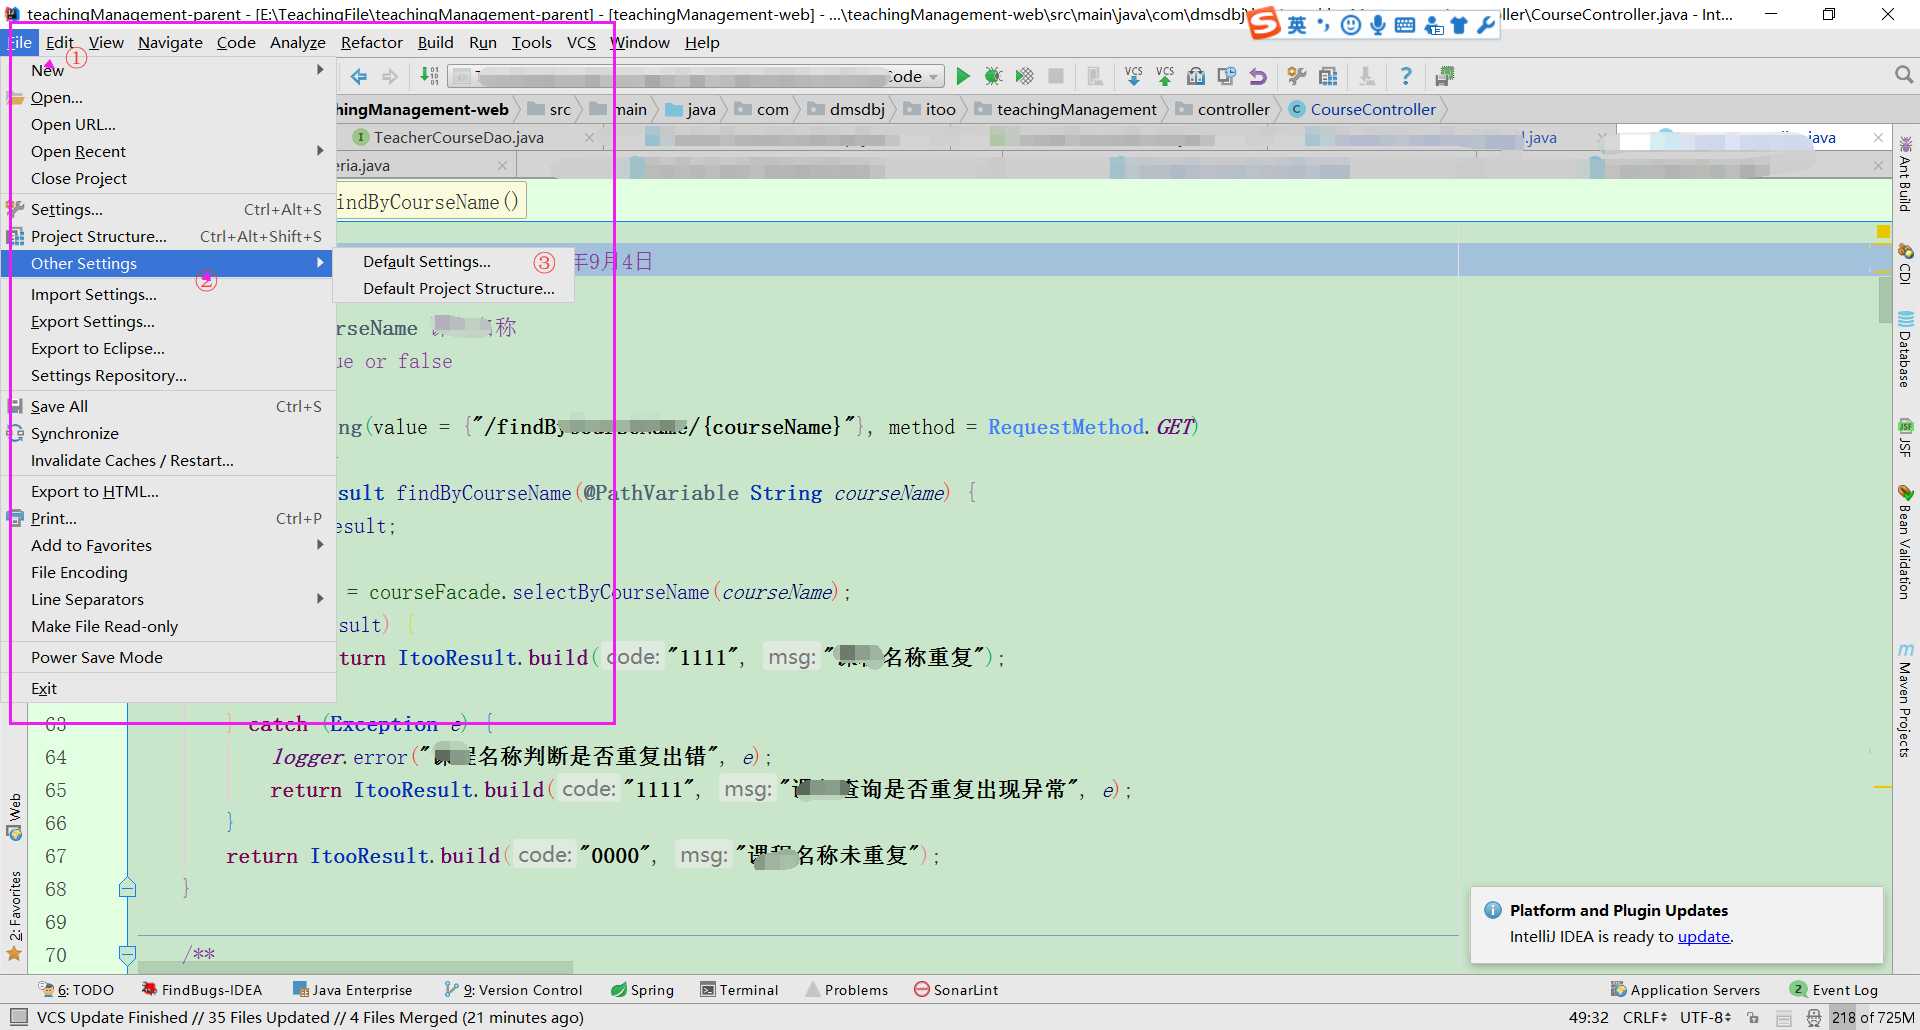Toggle the tool windows quick-access status icon

click(x=18, y=1017)
